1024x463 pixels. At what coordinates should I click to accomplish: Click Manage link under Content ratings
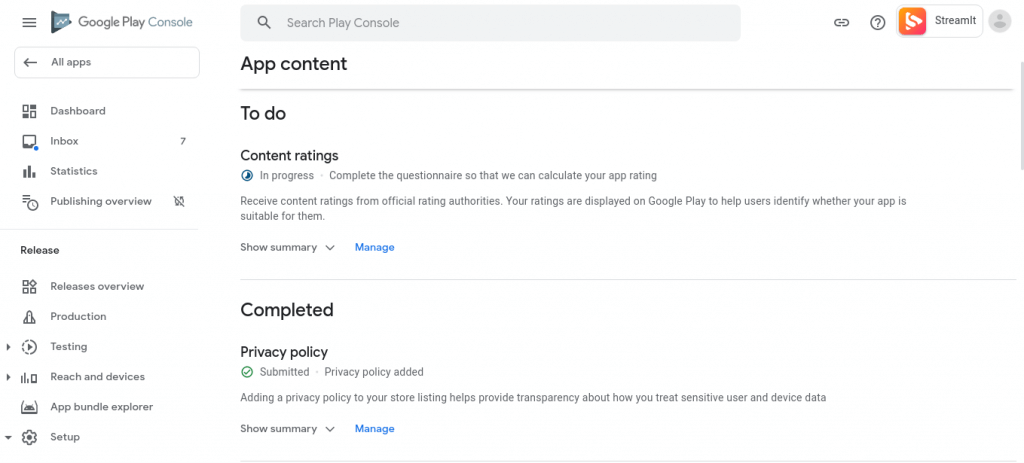pos(374,247)
